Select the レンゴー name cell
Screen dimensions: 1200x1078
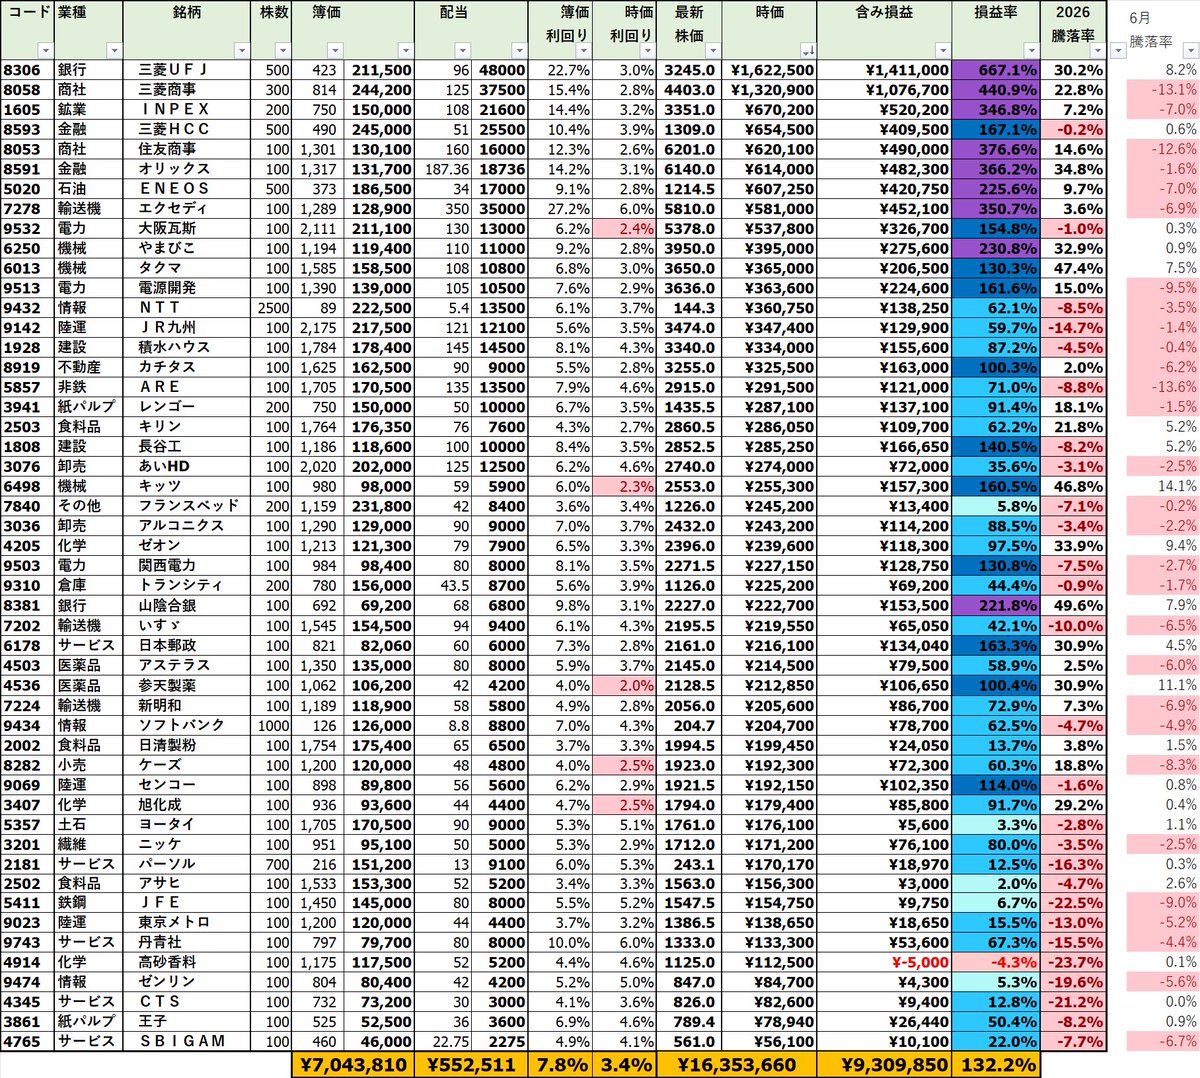point(186,407)
